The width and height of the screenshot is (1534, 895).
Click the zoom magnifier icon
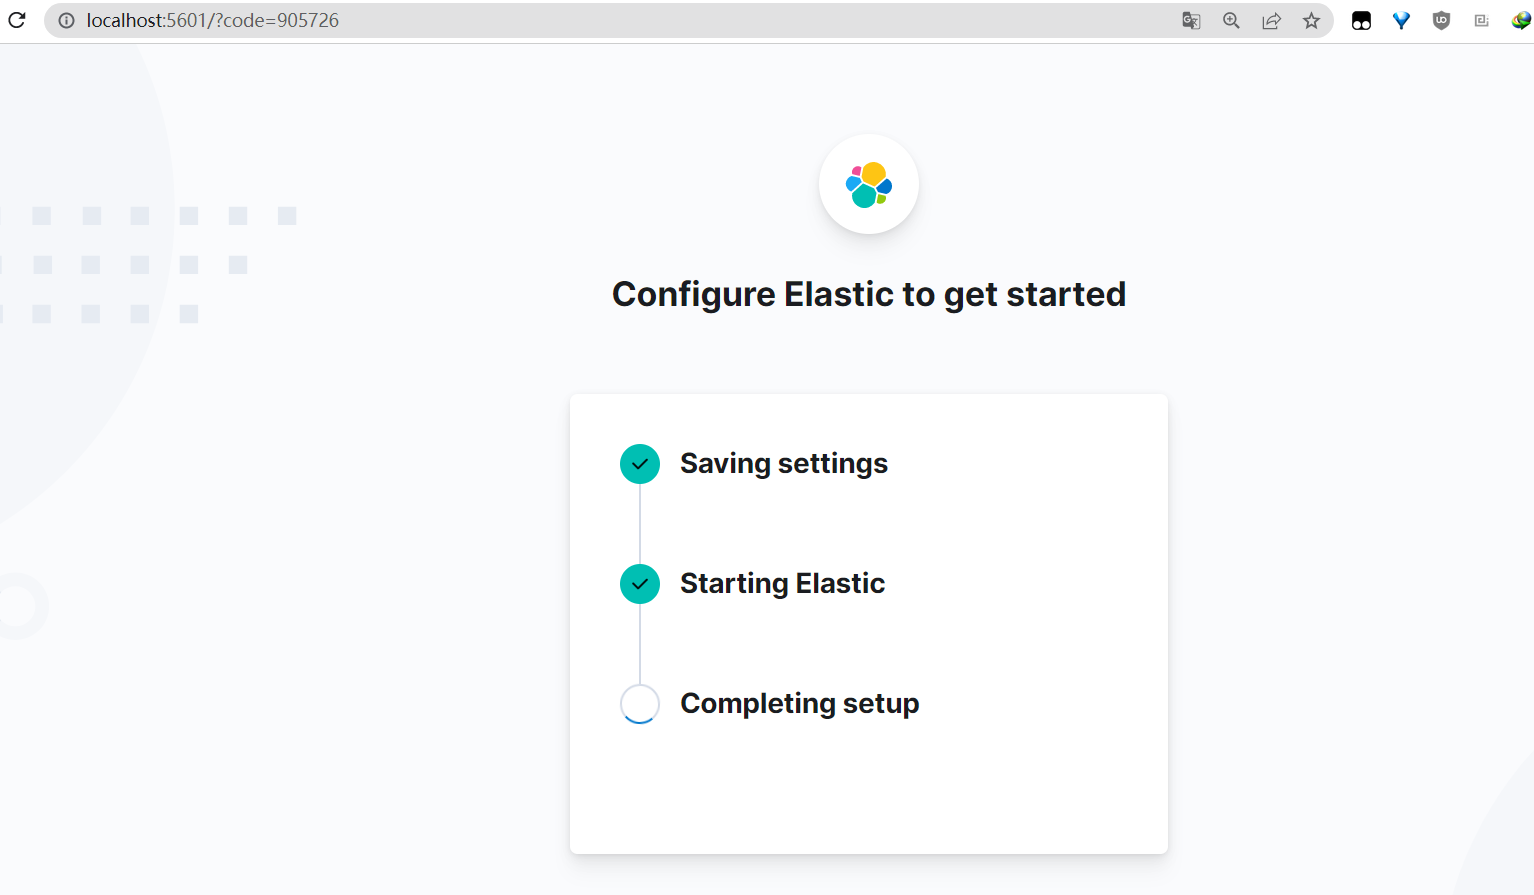pos(1231,21)
